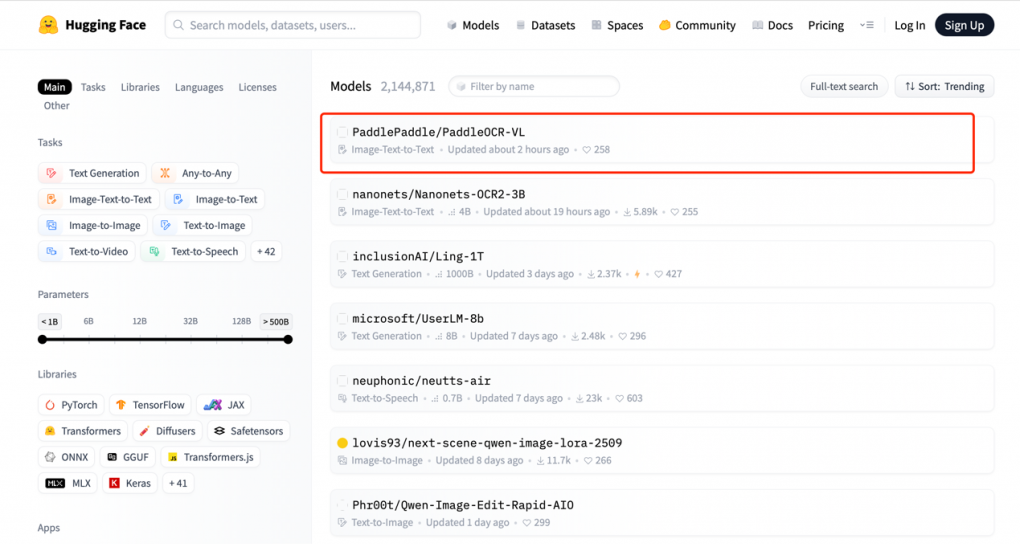Click the download icon on Ling-1T row
The height and width of the screenshot is (547, 1024).
(x=590, y=274)
